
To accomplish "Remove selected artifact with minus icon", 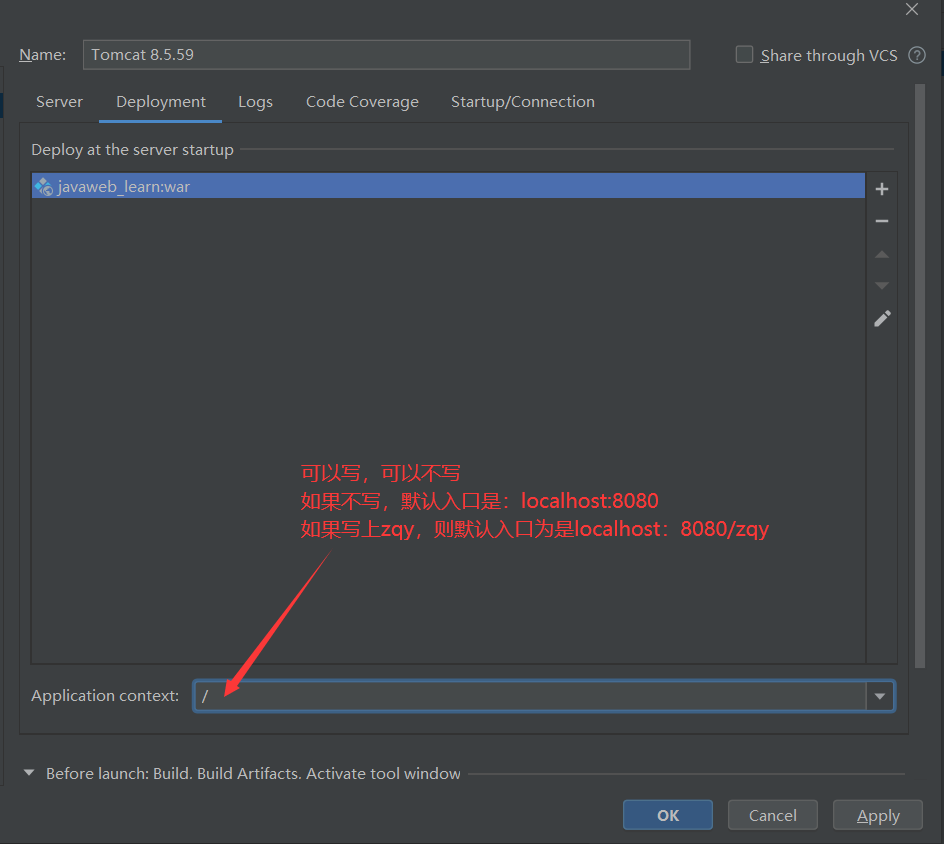I will [x=881, y=221].
